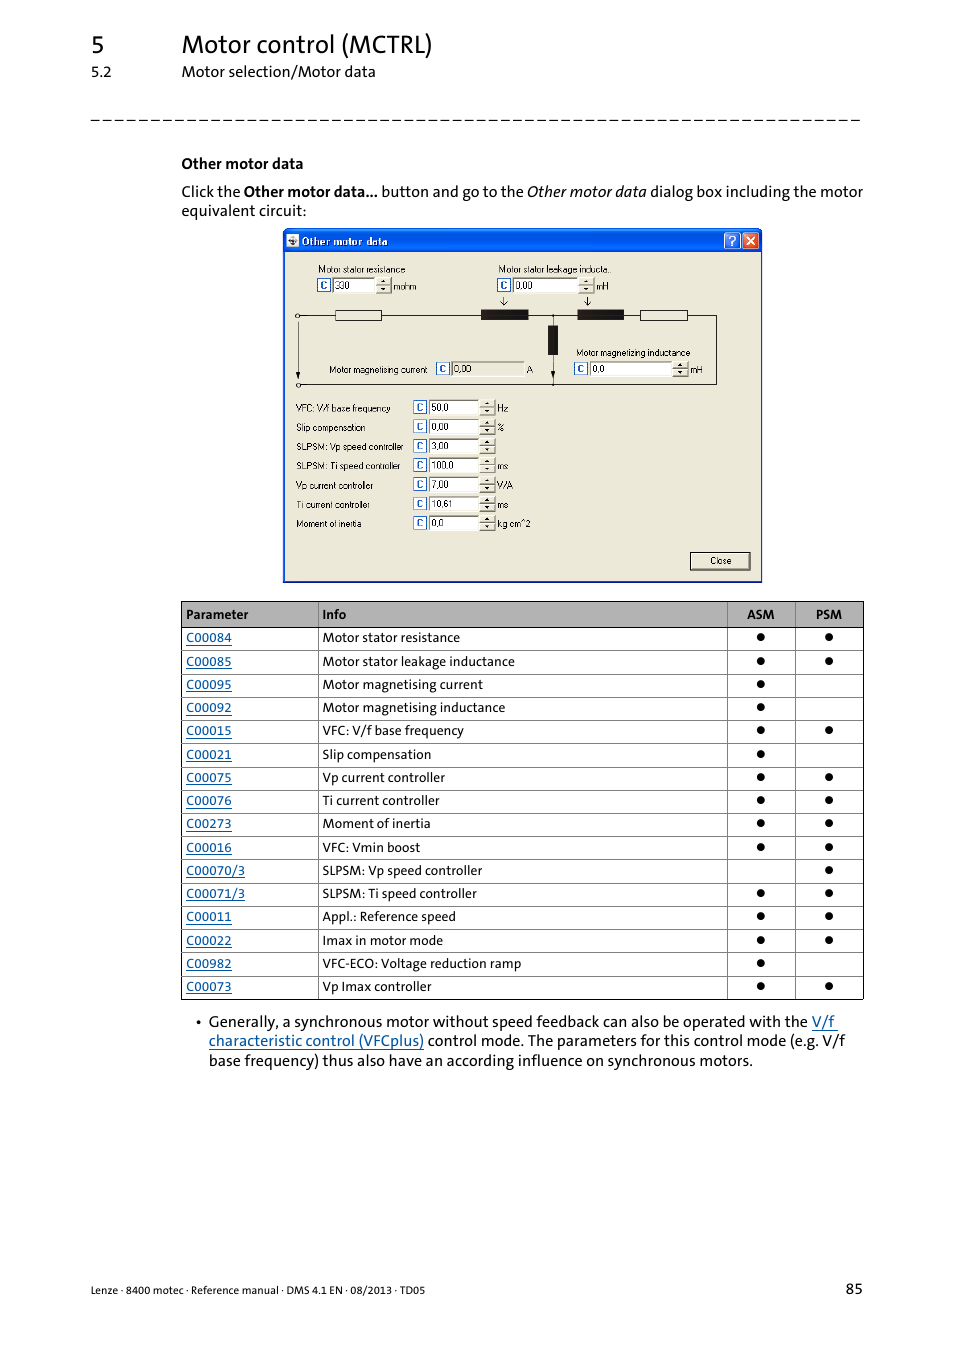The height and width of the screenshot is (1350, 954).
Task: Click the Motor magnetizing inductance value field
Action: 631,369
